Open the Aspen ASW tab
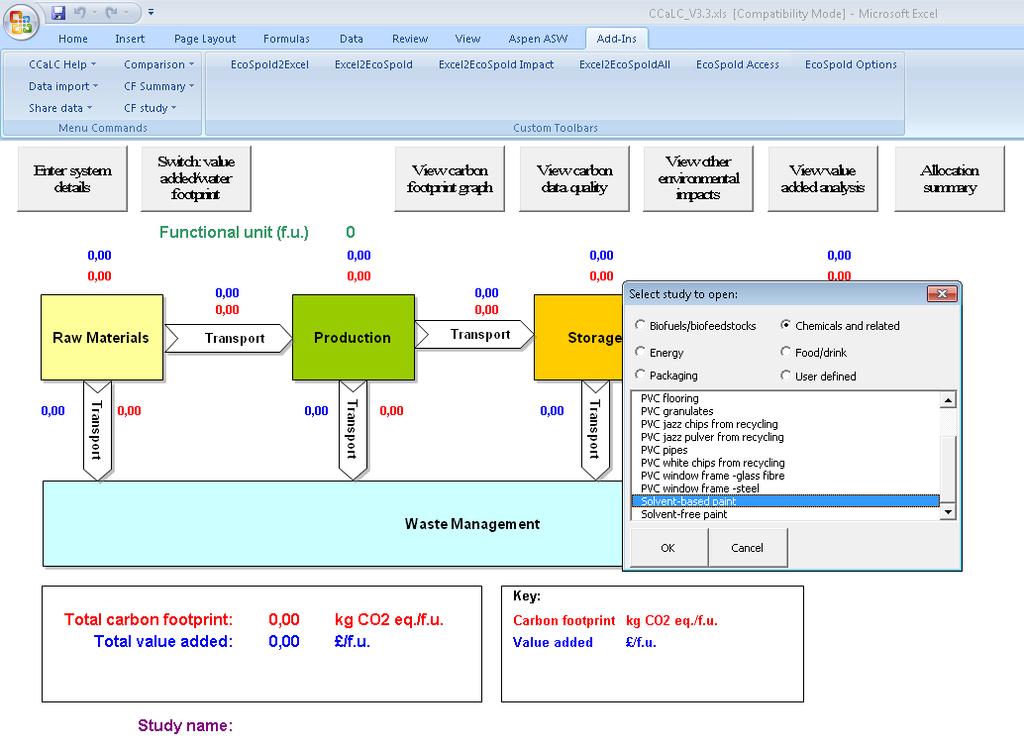 tap(538, 39)
